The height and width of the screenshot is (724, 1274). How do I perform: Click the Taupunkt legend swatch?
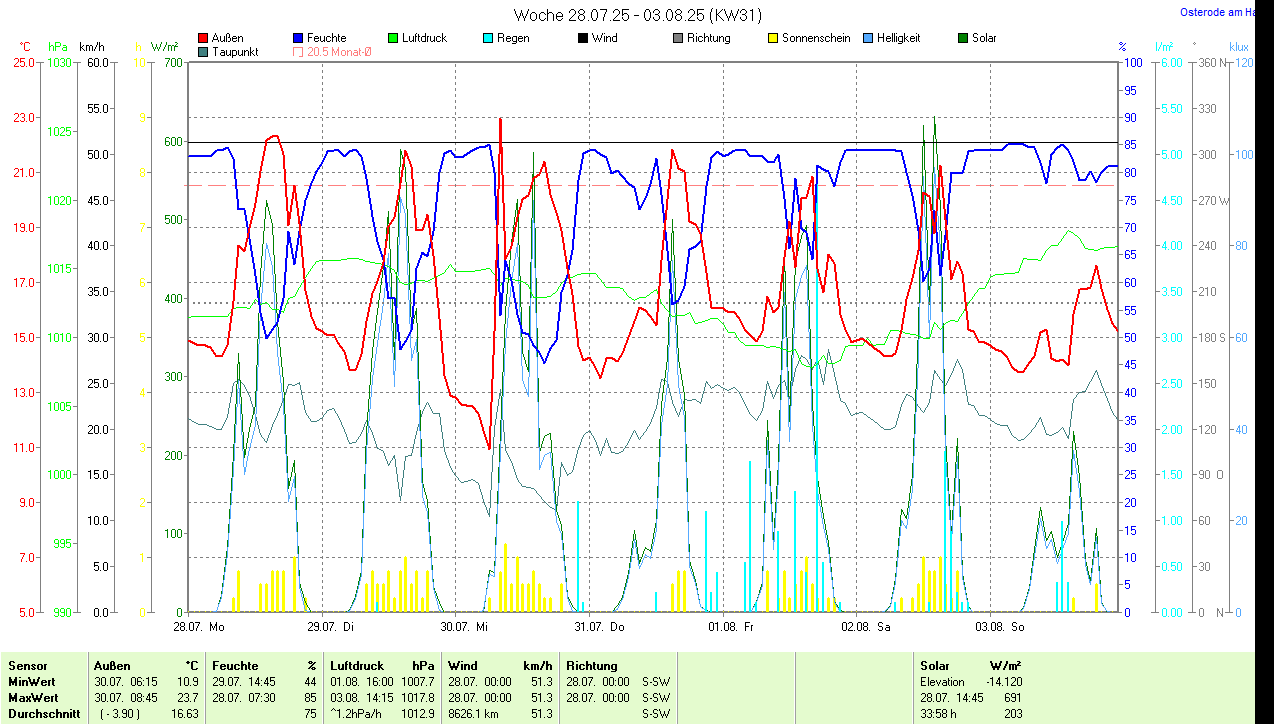(x=204, y=52)
